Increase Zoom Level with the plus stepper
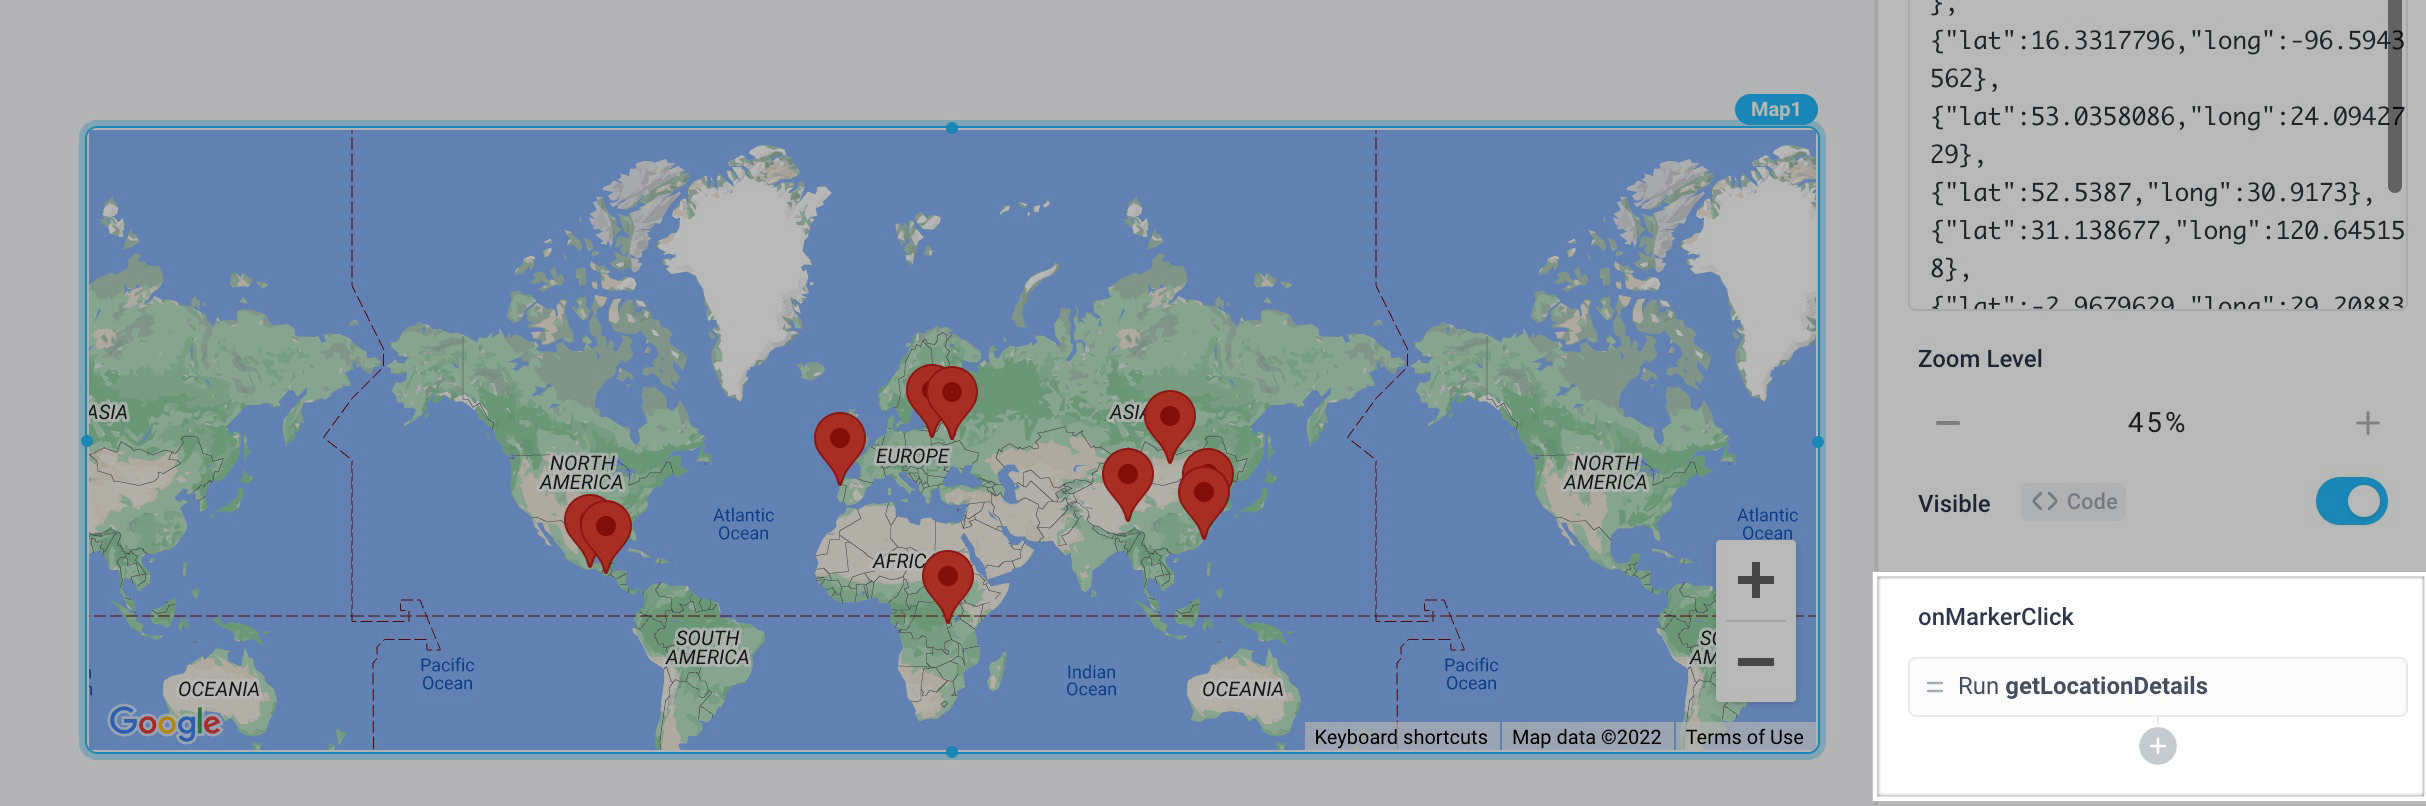 coord(2367,423)
